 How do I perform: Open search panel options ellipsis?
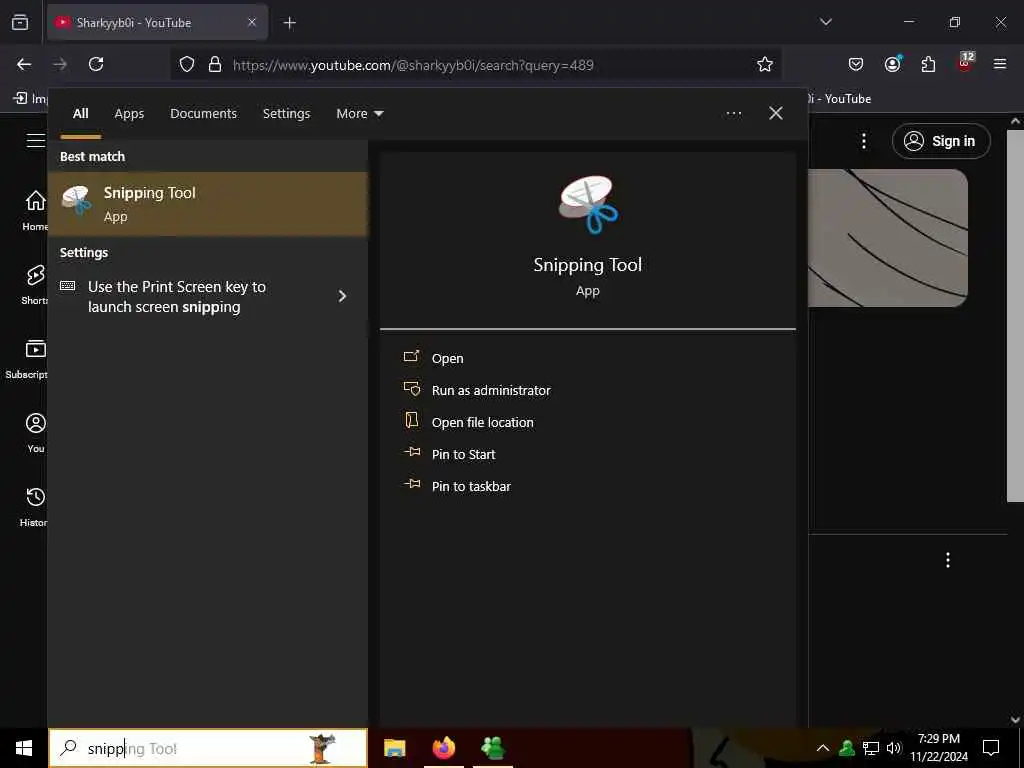733,114
